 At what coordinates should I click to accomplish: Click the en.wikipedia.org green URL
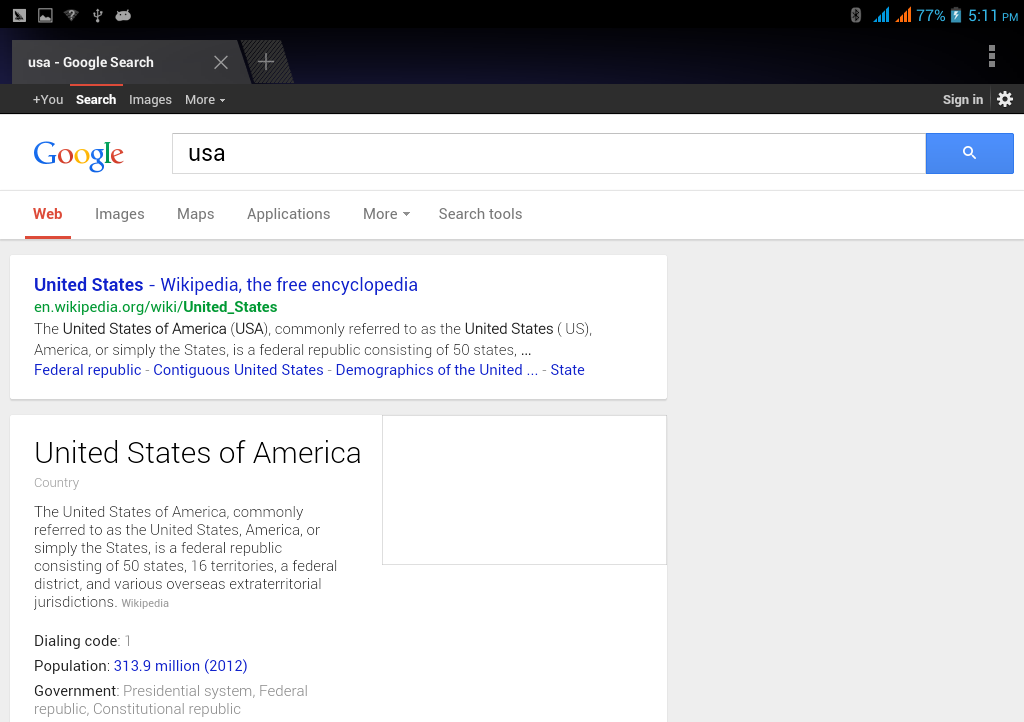point(155,307)
